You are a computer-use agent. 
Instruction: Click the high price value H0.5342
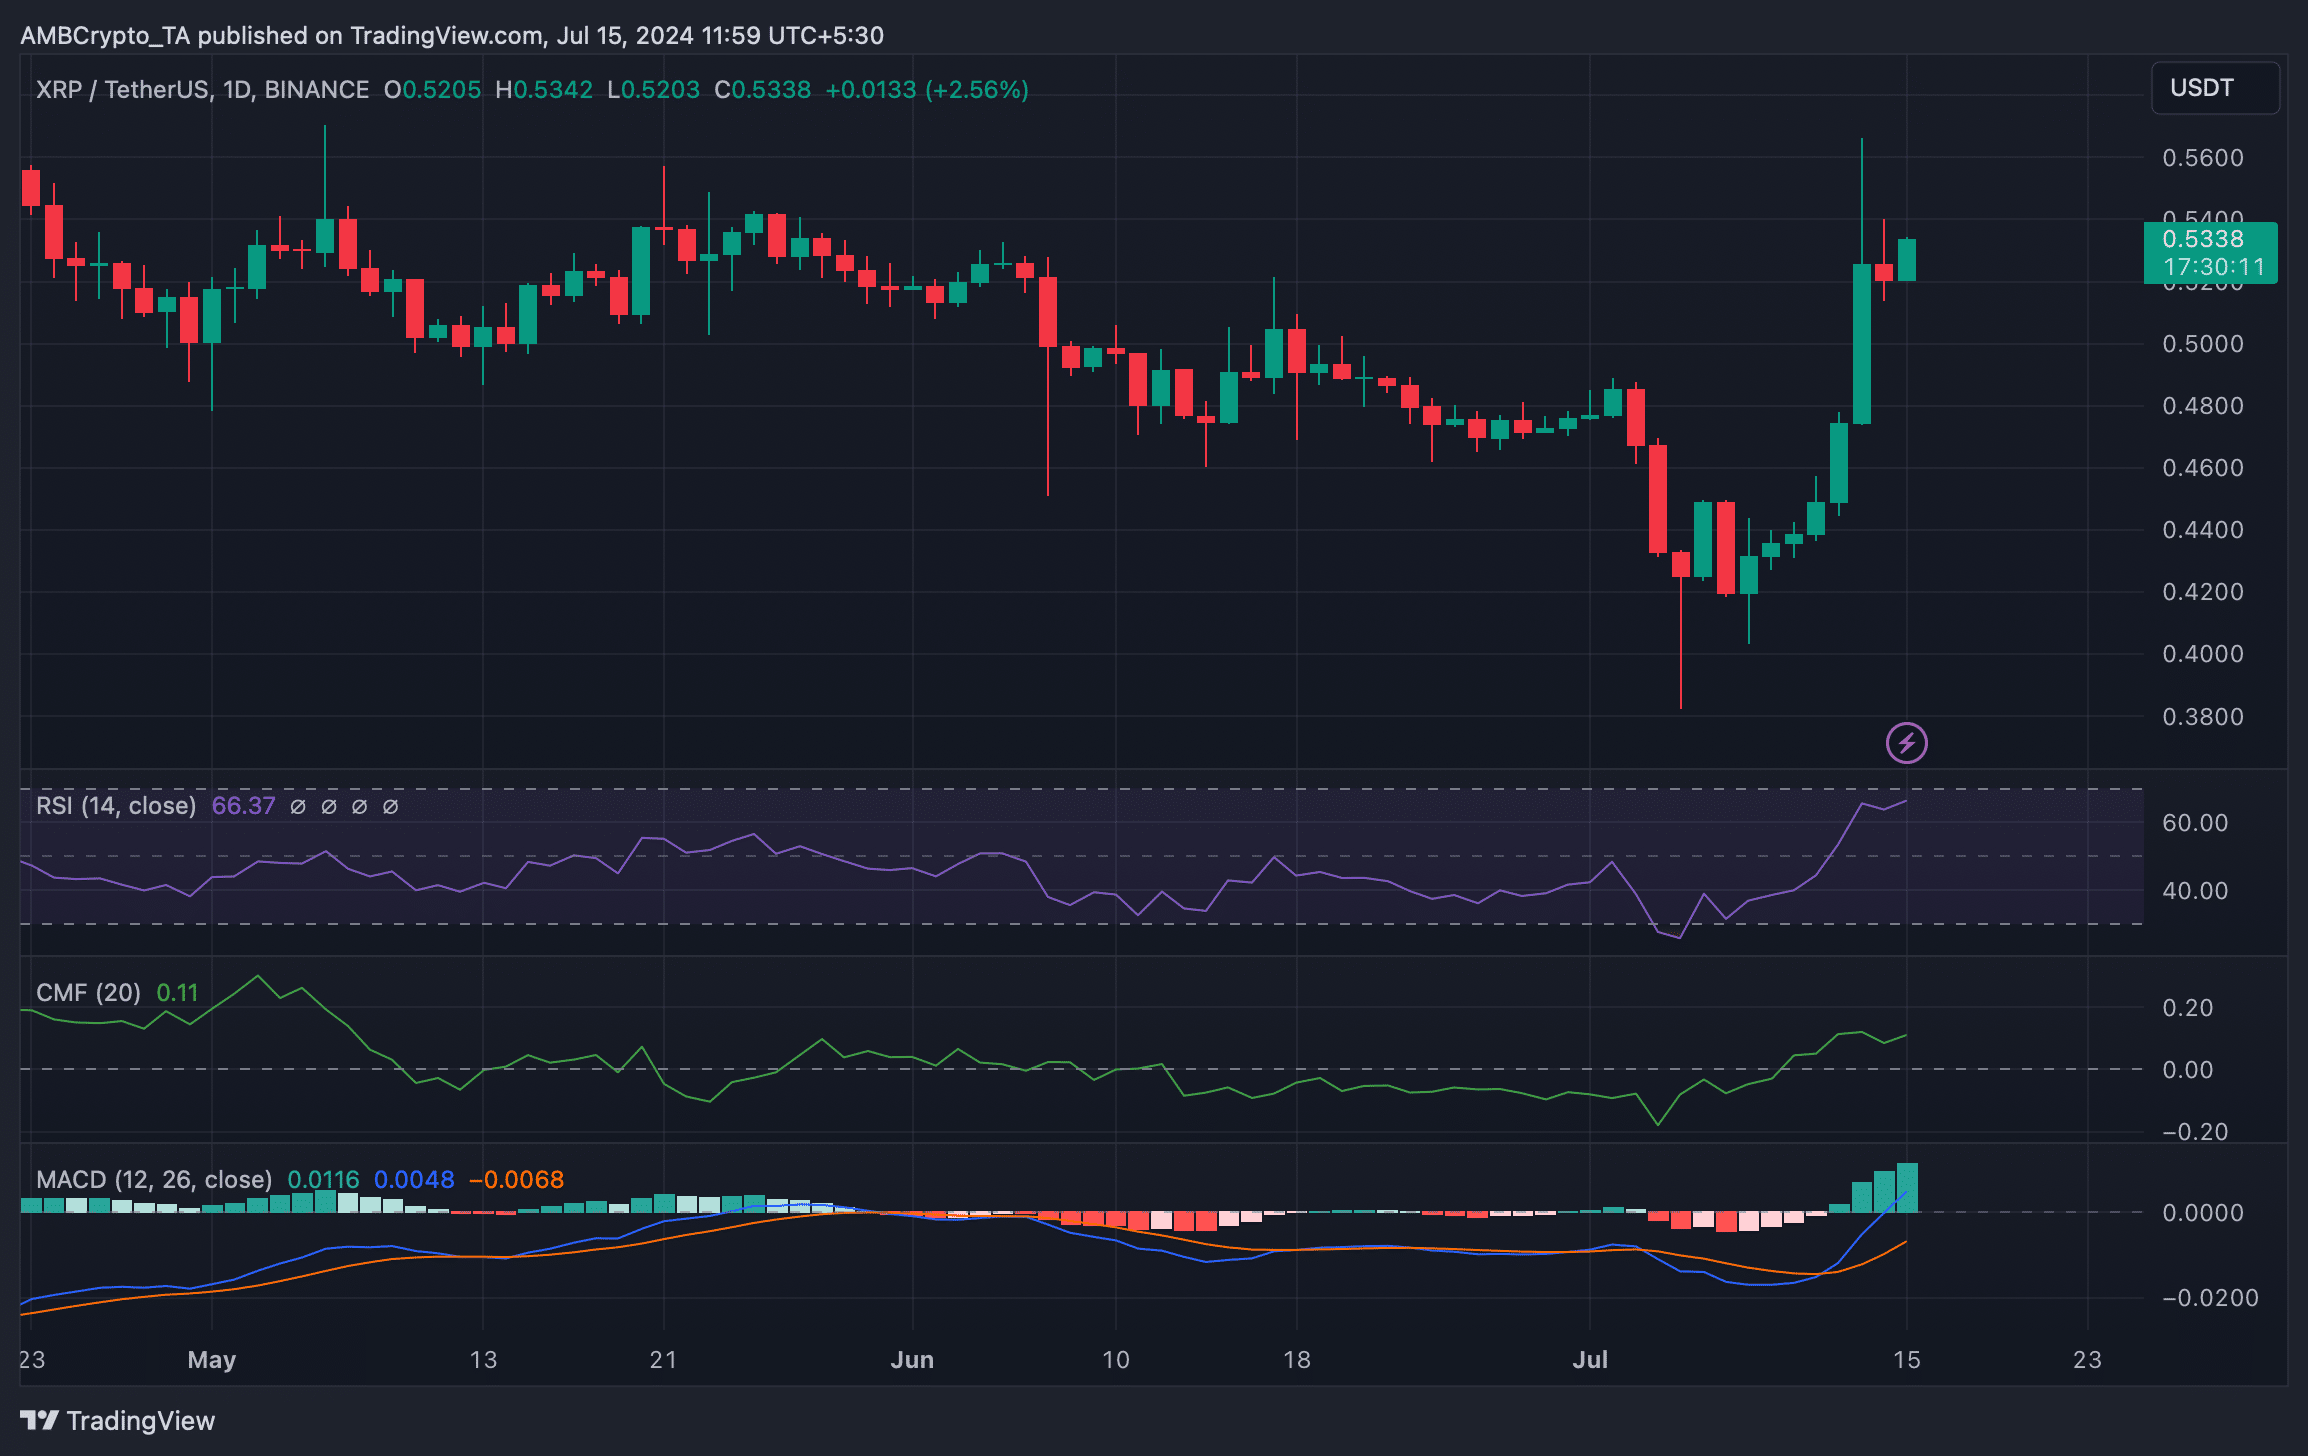544,90
